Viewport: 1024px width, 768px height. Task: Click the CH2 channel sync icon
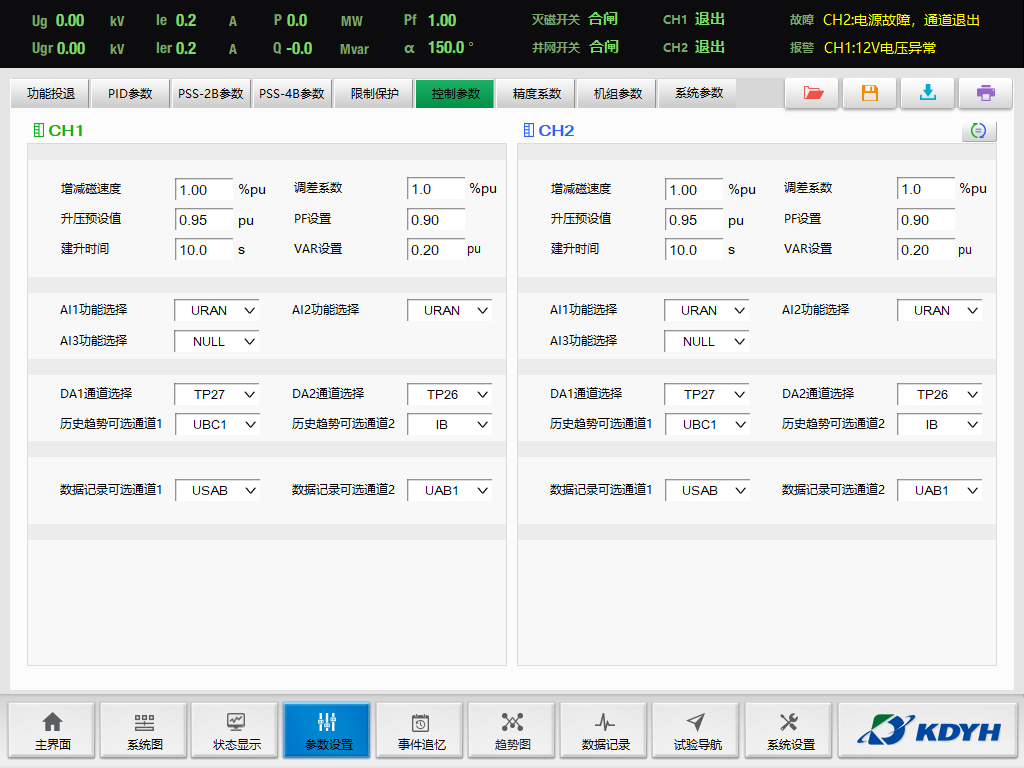[x=979, y=131]
